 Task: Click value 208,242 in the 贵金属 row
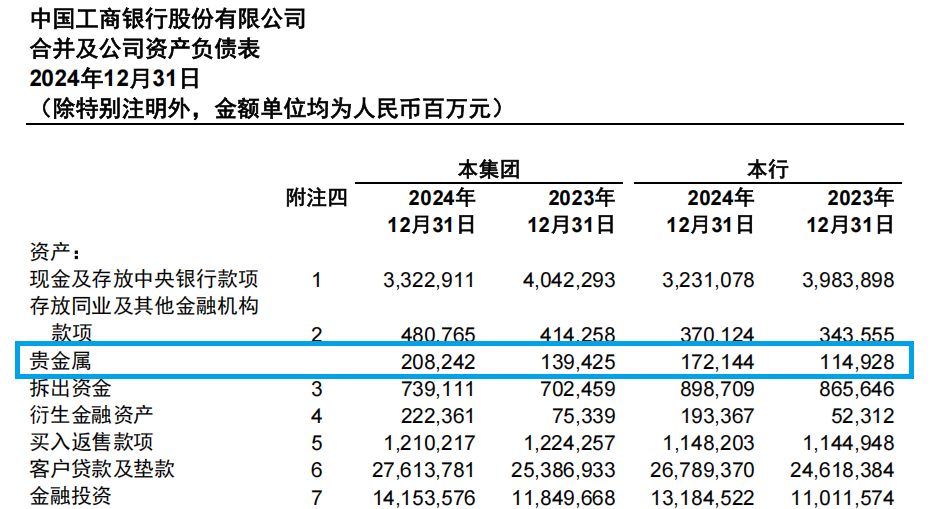coord(438,362)
